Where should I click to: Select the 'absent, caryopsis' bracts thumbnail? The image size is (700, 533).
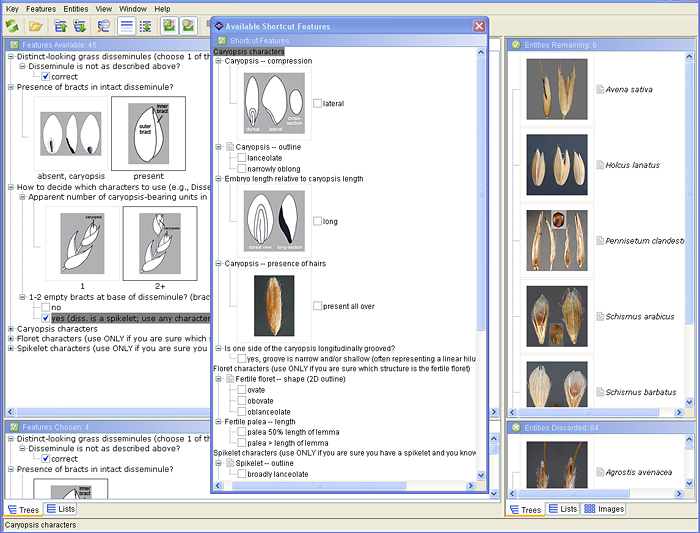(x=71, y=133)
